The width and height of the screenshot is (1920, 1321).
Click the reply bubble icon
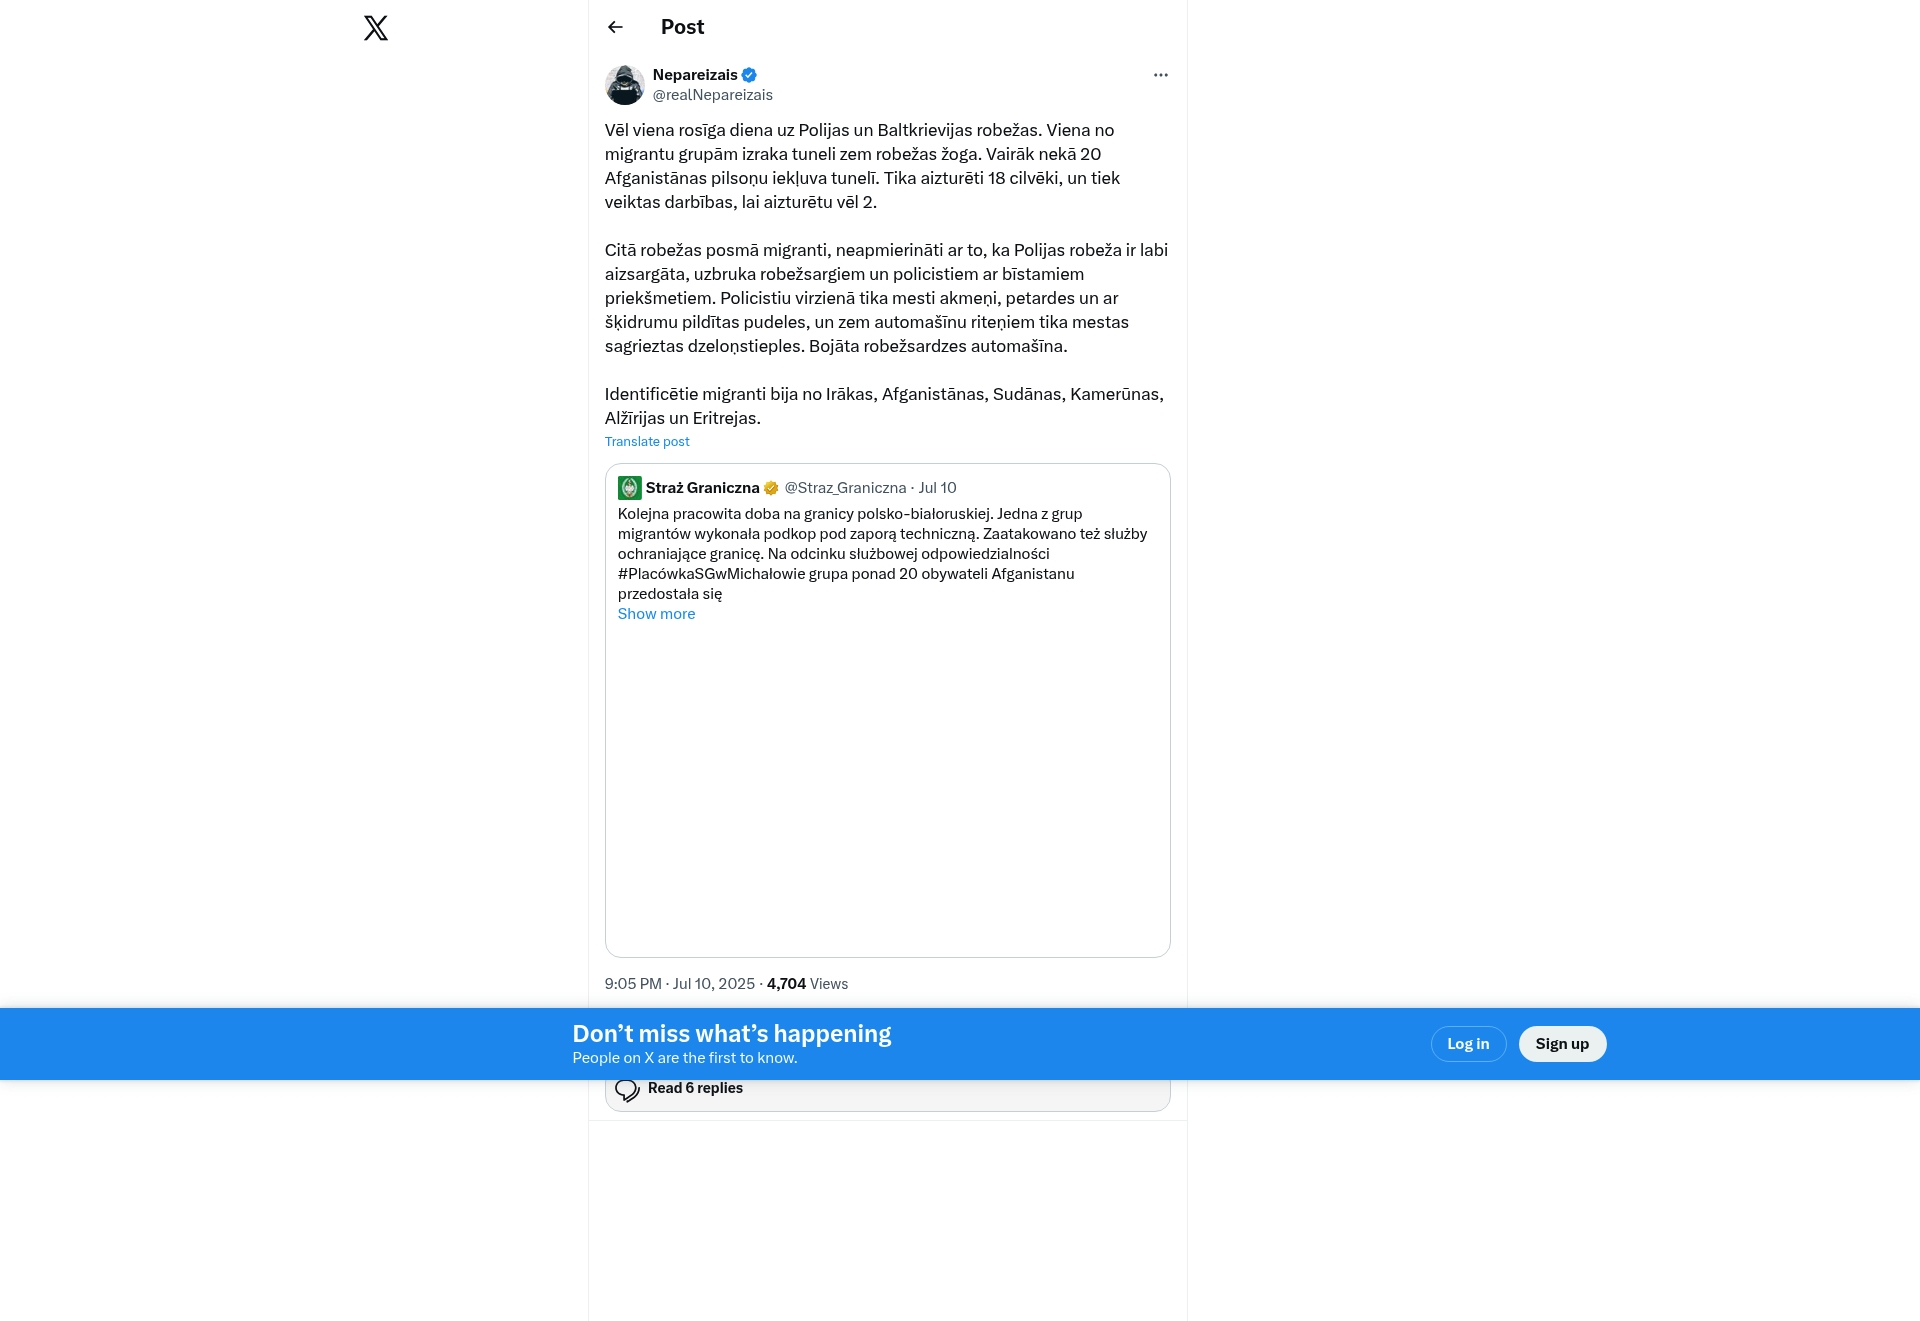pos(627,1089)
